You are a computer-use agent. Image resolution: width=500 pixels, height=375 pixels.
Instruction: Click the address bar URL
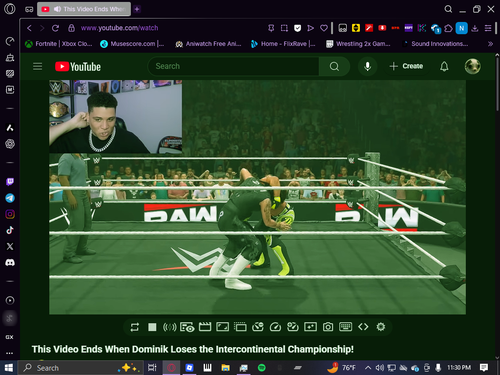pyautogui.click(x=119, y=28)
